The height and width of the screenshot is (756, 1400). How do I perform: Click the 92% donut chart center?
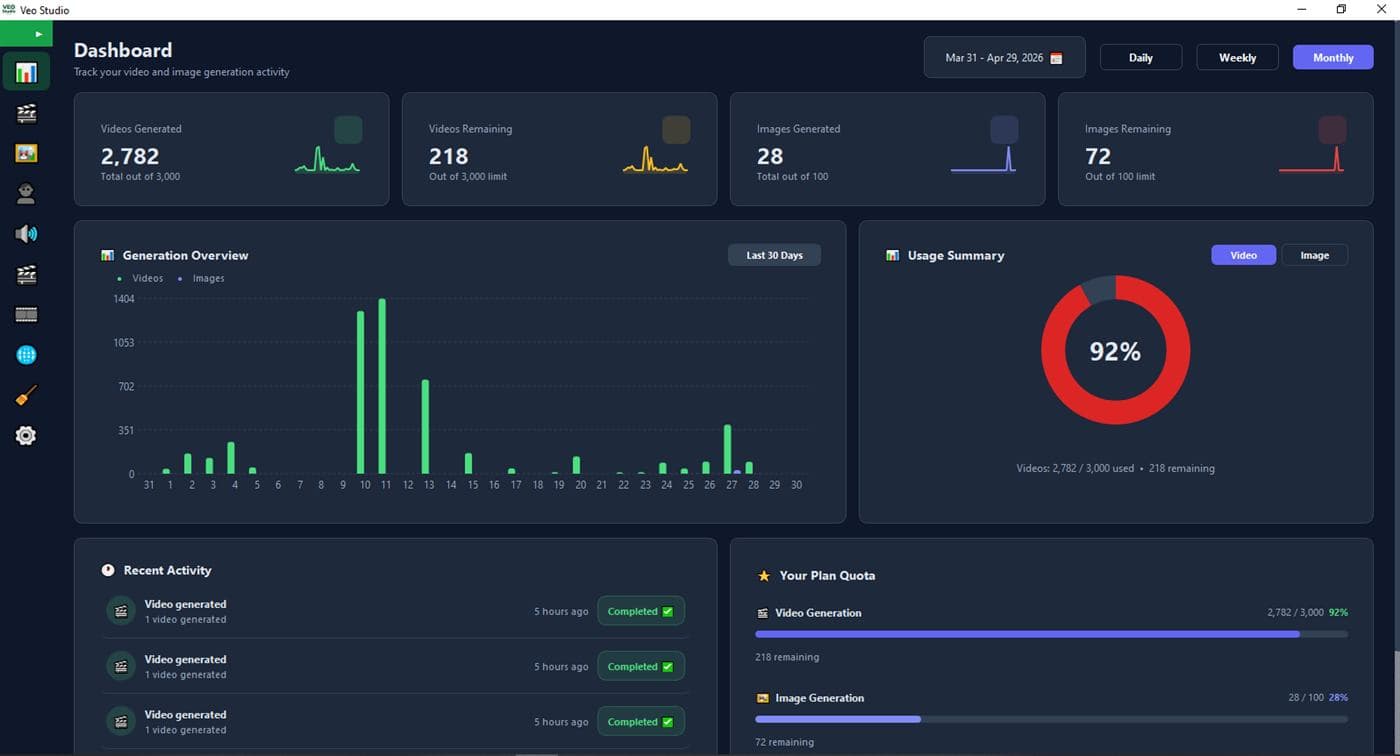1115,352
